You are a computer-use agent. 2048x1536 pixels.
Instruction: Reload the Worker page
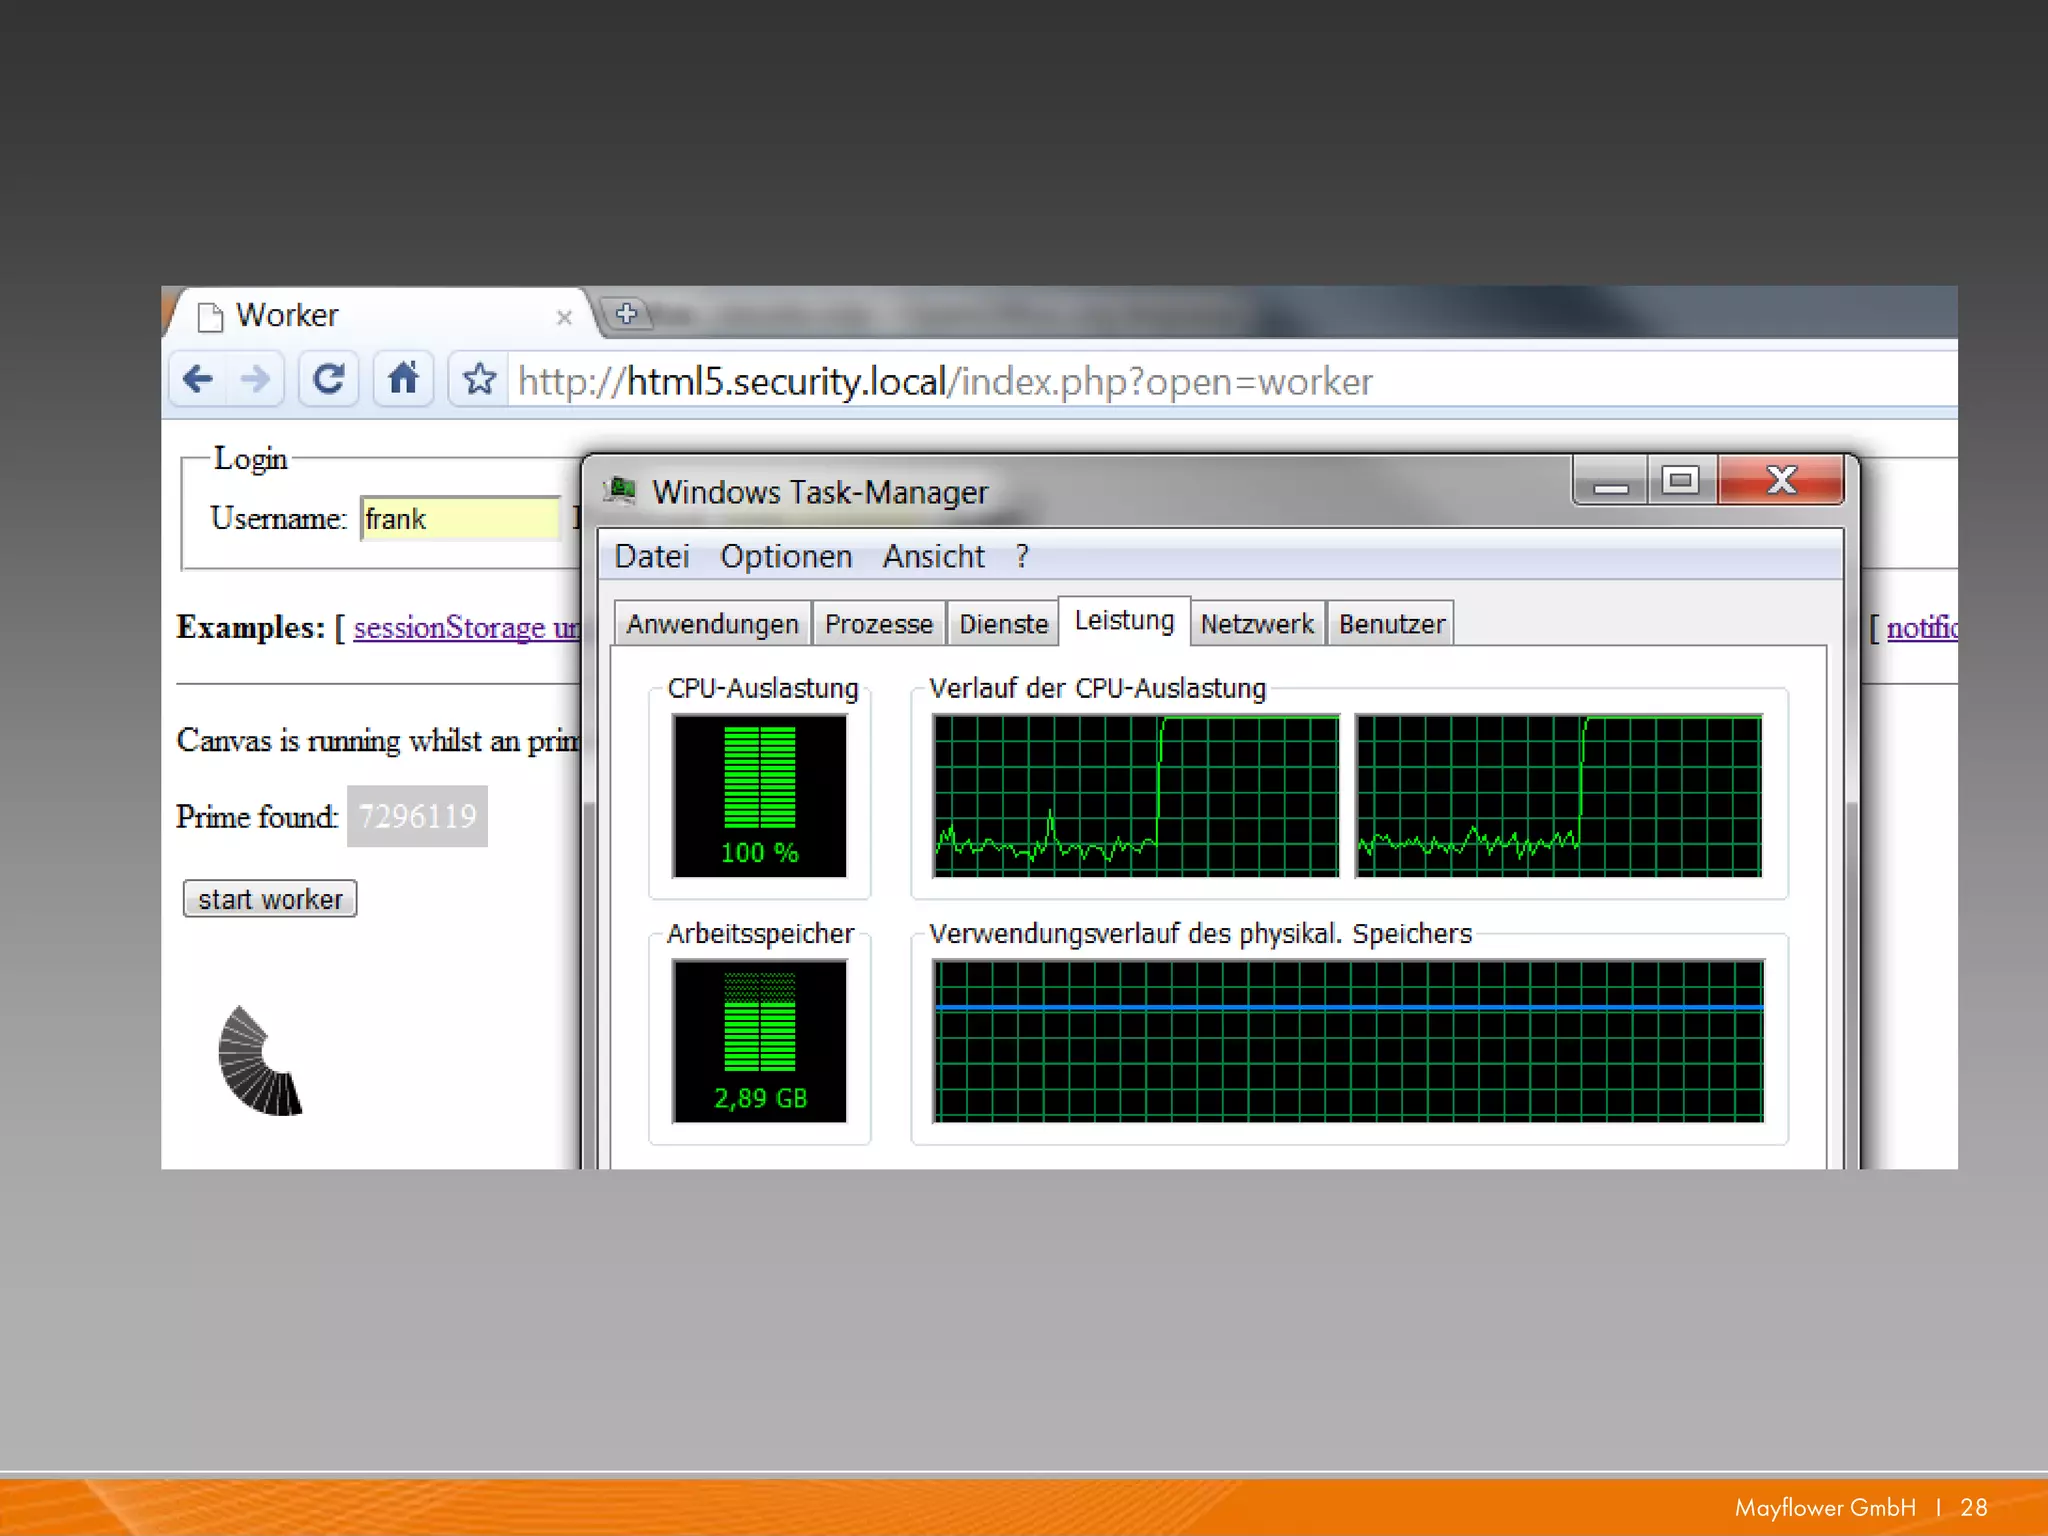click(x=328, y=379)
